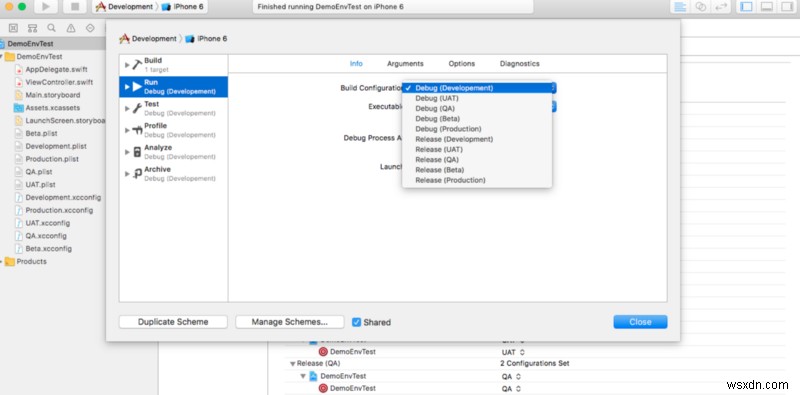Select DemoEnvTest project root
Screen dimensions: 800x395
point(30,43)
